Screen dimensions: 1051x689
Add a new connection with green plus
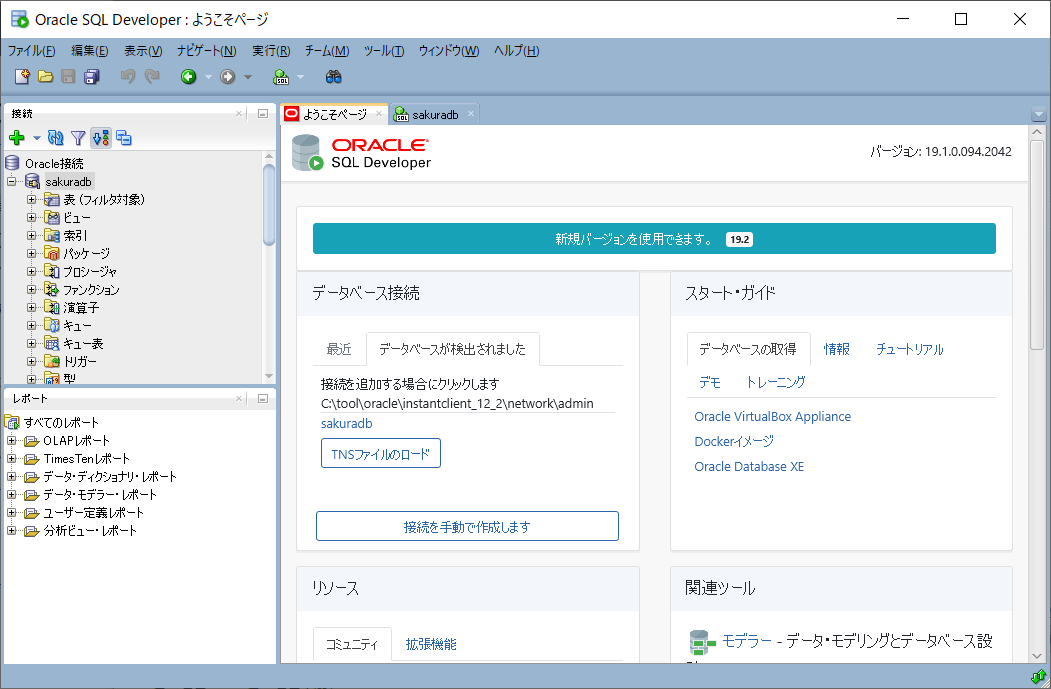click(17, 138)
